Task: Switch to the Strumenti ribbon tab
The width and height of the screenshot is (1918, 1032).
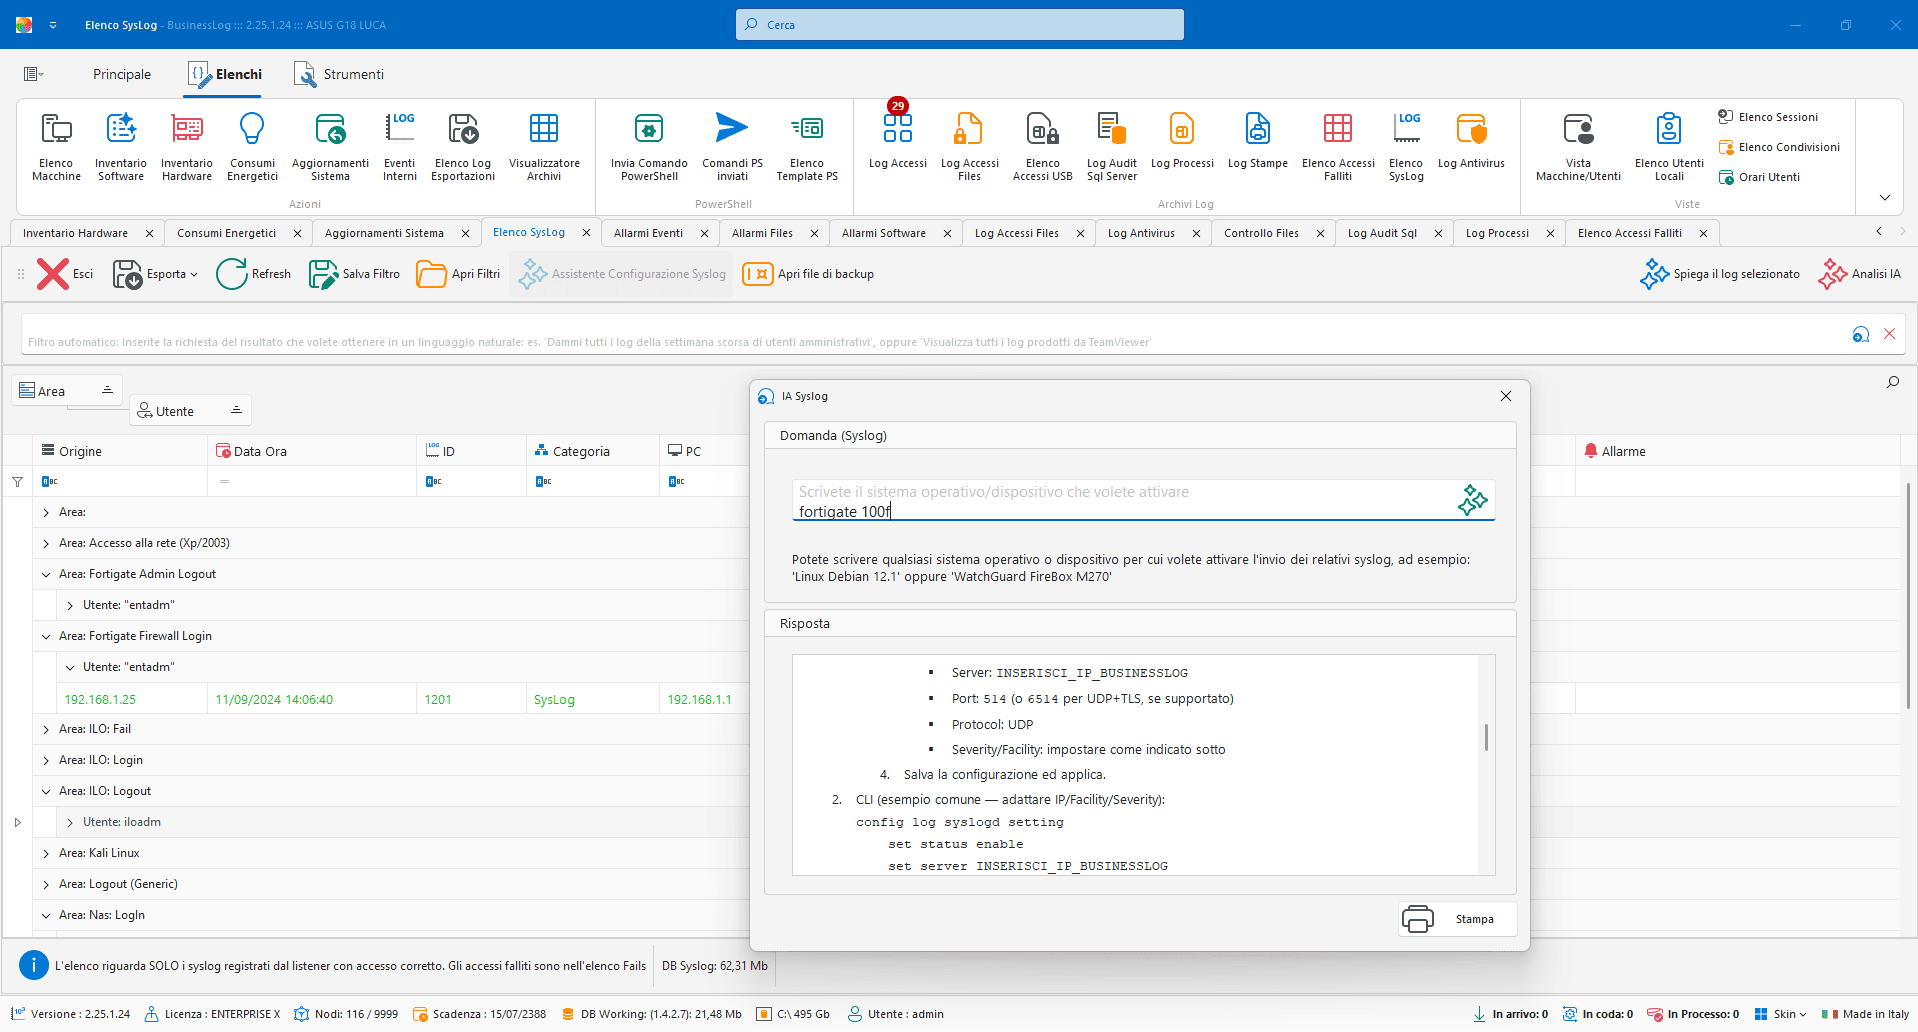Action: tap(339, 75)
